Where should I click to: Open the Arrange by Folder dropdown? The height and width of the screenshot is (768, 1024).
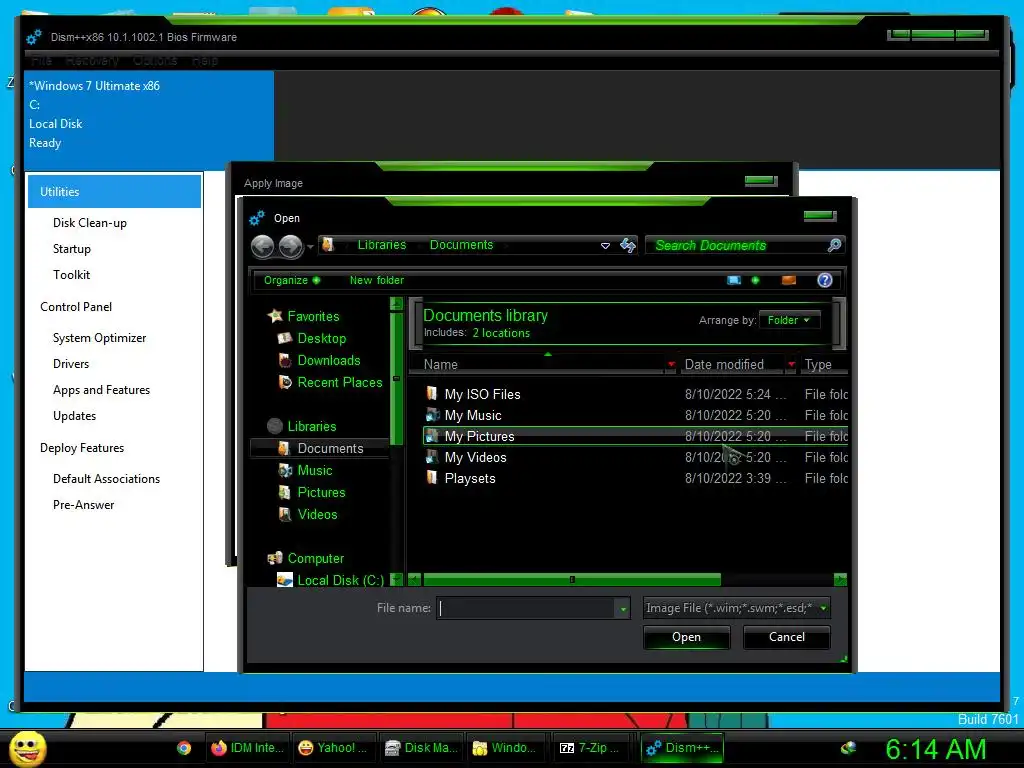(789, 320)
